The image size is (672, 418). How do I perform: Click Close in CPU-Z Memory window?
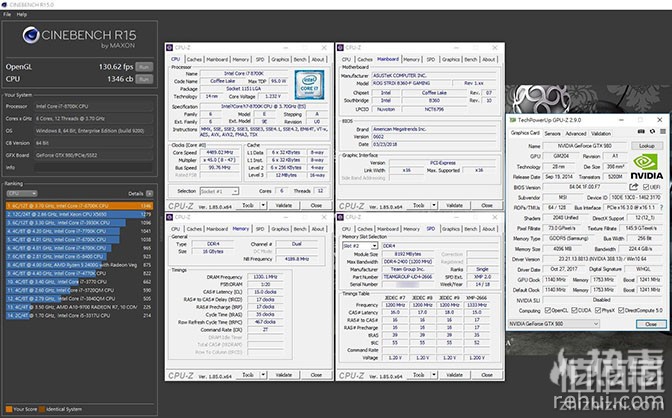[316, 375]
